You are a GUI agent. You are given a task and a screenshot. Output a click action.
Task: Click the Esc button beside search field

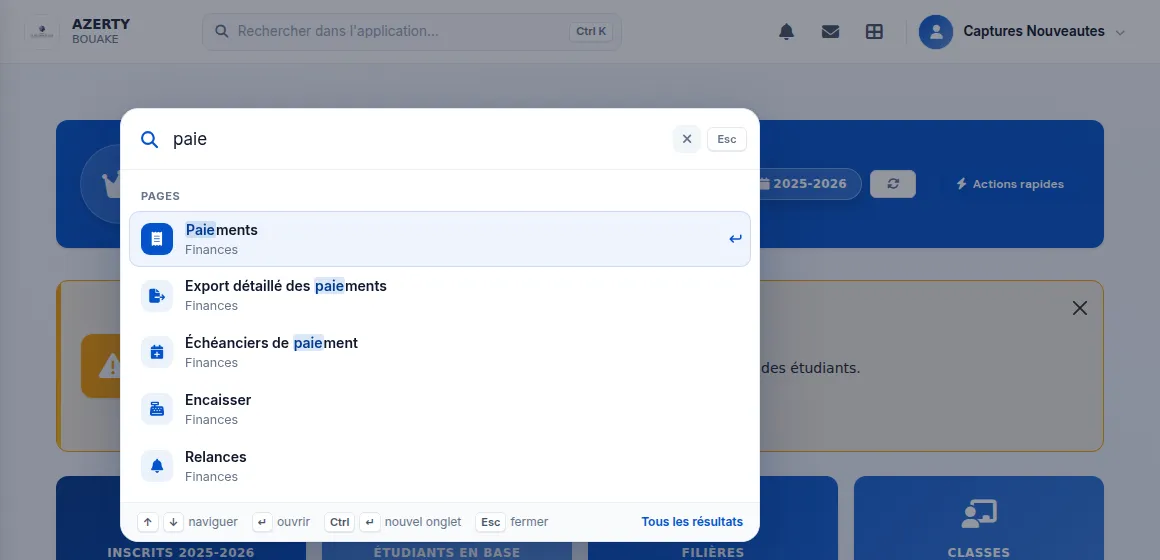pos(726,139)
